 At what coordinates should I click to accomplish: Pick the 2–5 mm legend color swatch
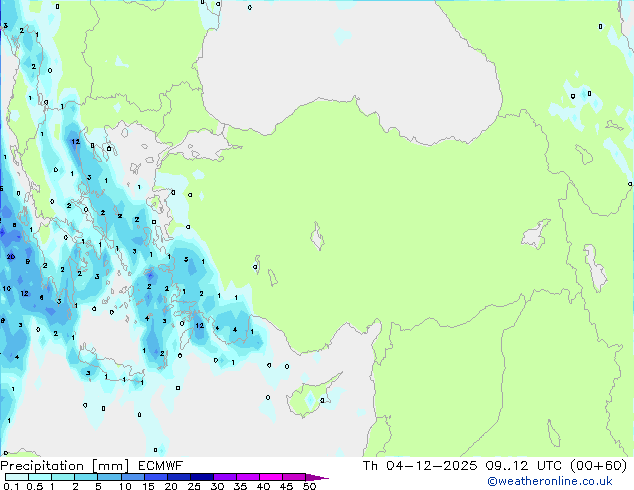pyautogui.click(x=86, y=477)
